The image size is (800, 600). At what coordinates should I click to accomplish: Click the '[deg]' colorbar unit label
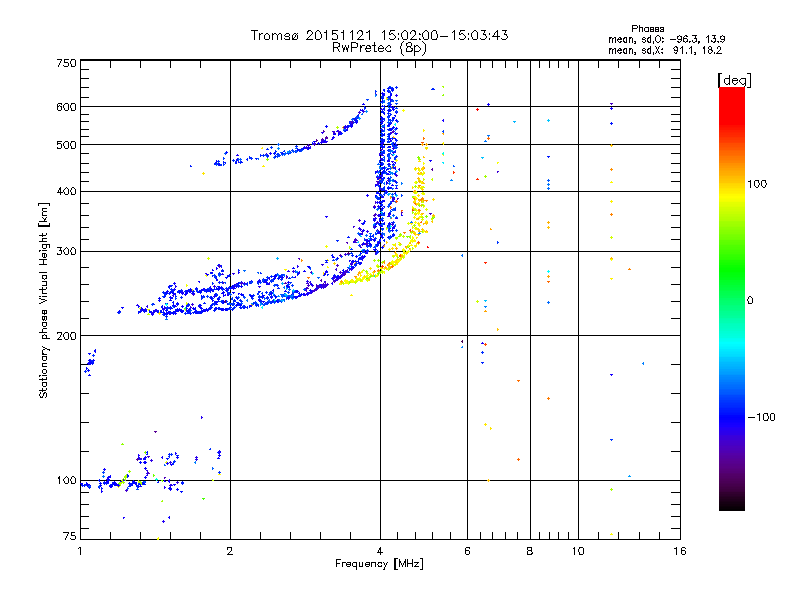(x=734, y=80)
